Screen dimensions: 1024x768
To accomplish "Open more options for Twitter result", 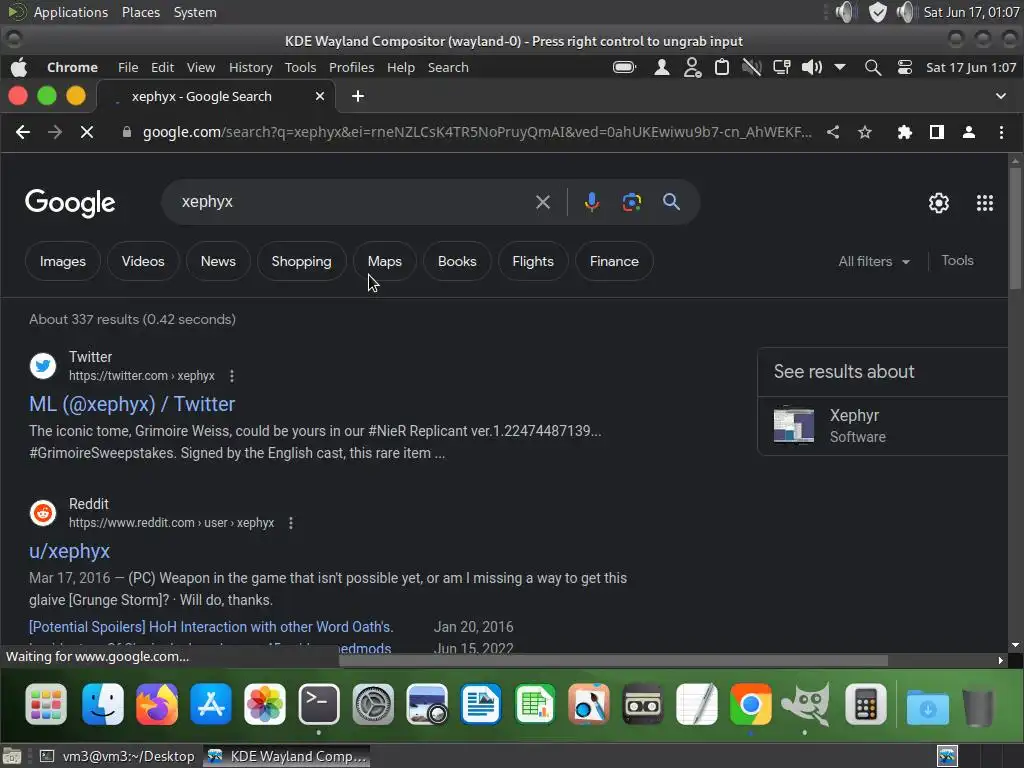I will [232, 376].
